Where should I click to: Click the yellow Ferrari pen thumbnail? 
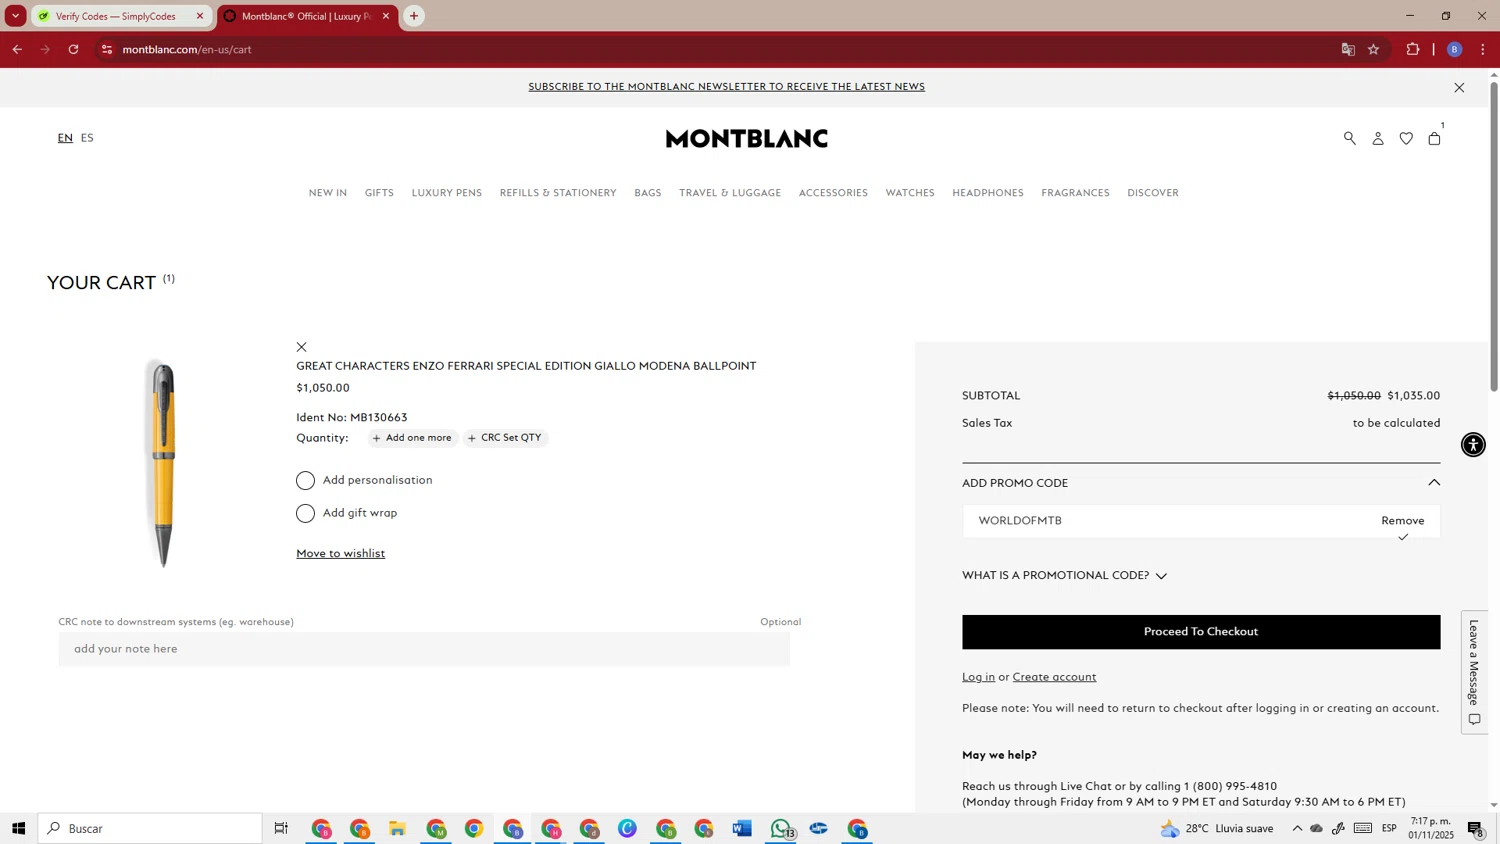click(163, 463)
